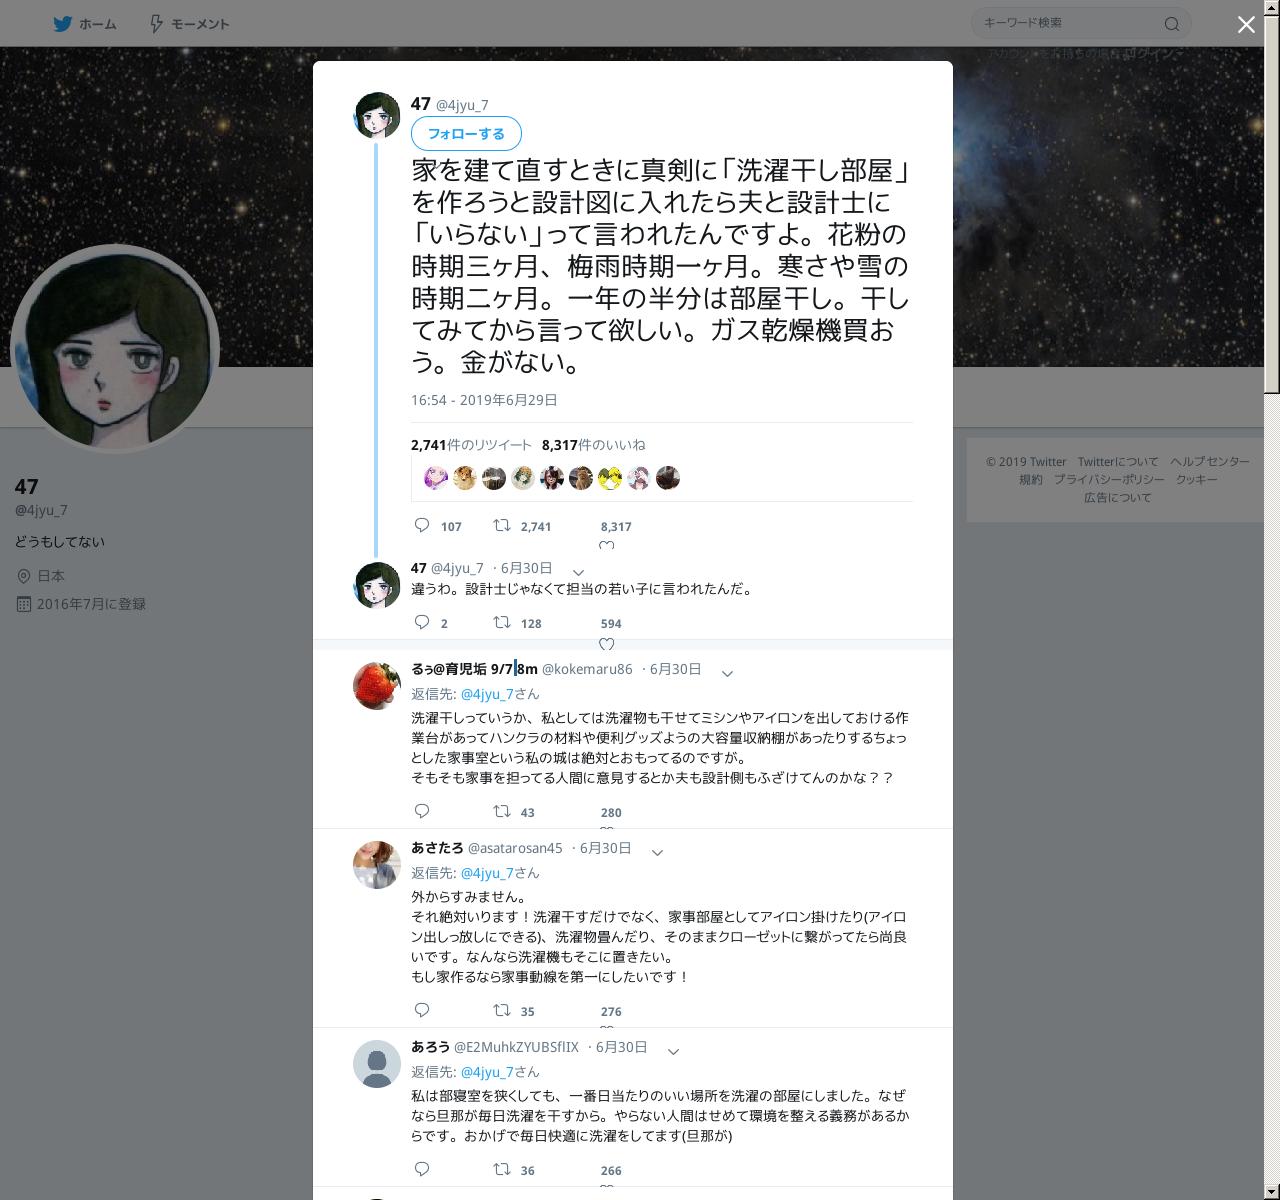Image resolution: width=1280 pixels, height=1200 pixels.
Task: Click the Twitter bird home icon
Action: [63, 23]
